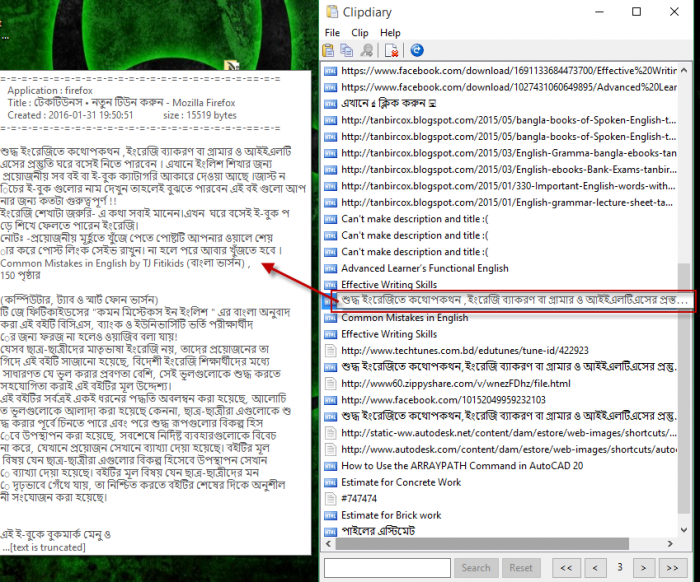Select the 'পাইলের এস্টিমেট' clip row
Viewport: 700px width, 582px height.
[x=500, y=531]
